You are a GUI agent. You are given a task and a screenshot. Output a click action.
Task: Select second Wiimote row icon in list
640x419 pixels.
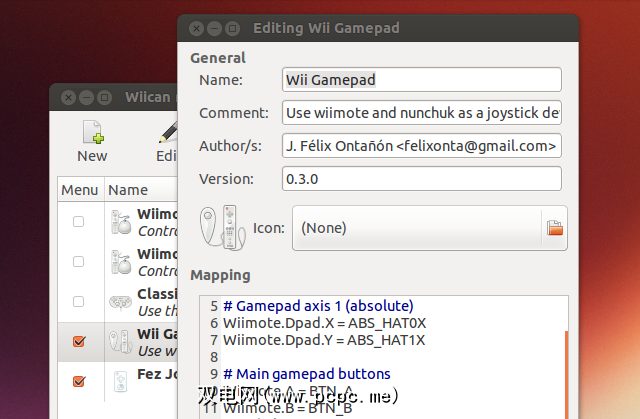121,262
